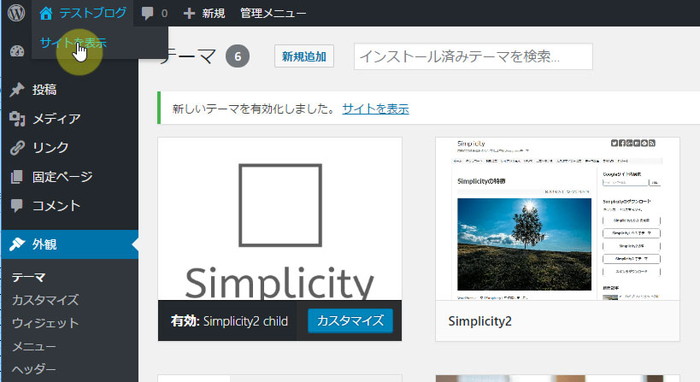Follow the サイトを表示 link in the notice
700x382 pixels.
375,109
